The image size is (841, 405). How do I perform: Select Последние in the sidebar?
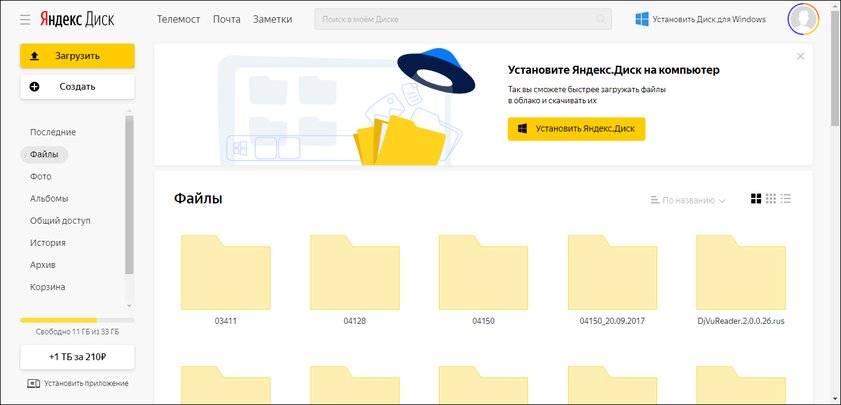[53, 132]
